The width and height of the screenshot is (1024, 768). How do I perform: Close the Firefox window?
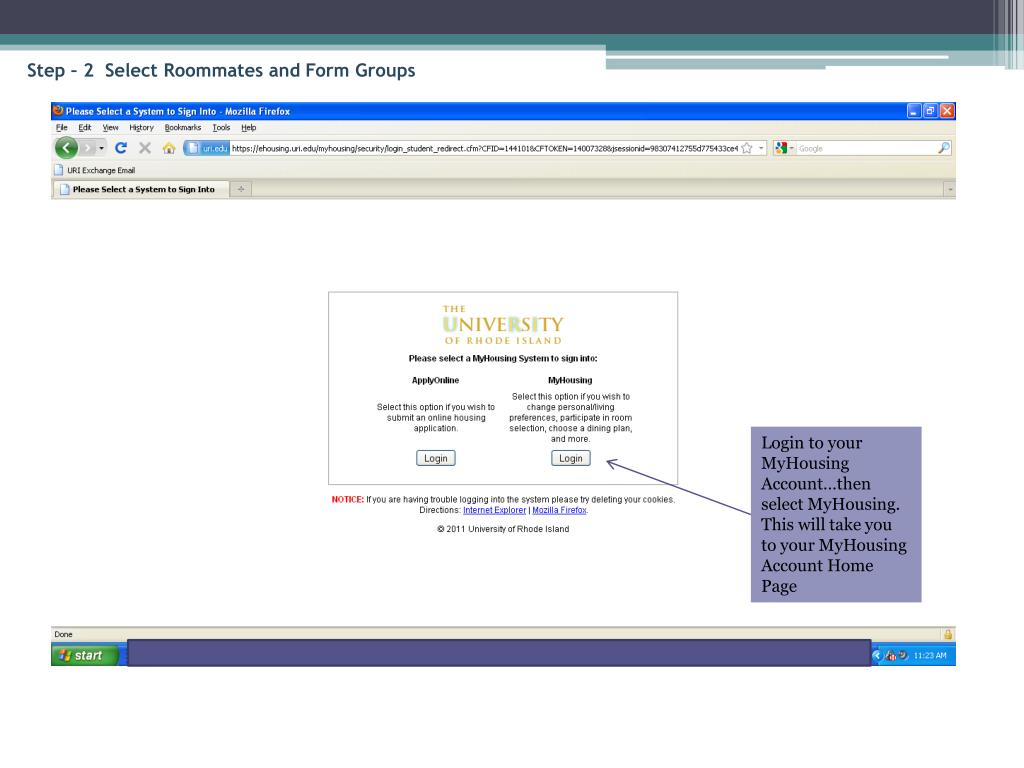(x=947, y=111)
